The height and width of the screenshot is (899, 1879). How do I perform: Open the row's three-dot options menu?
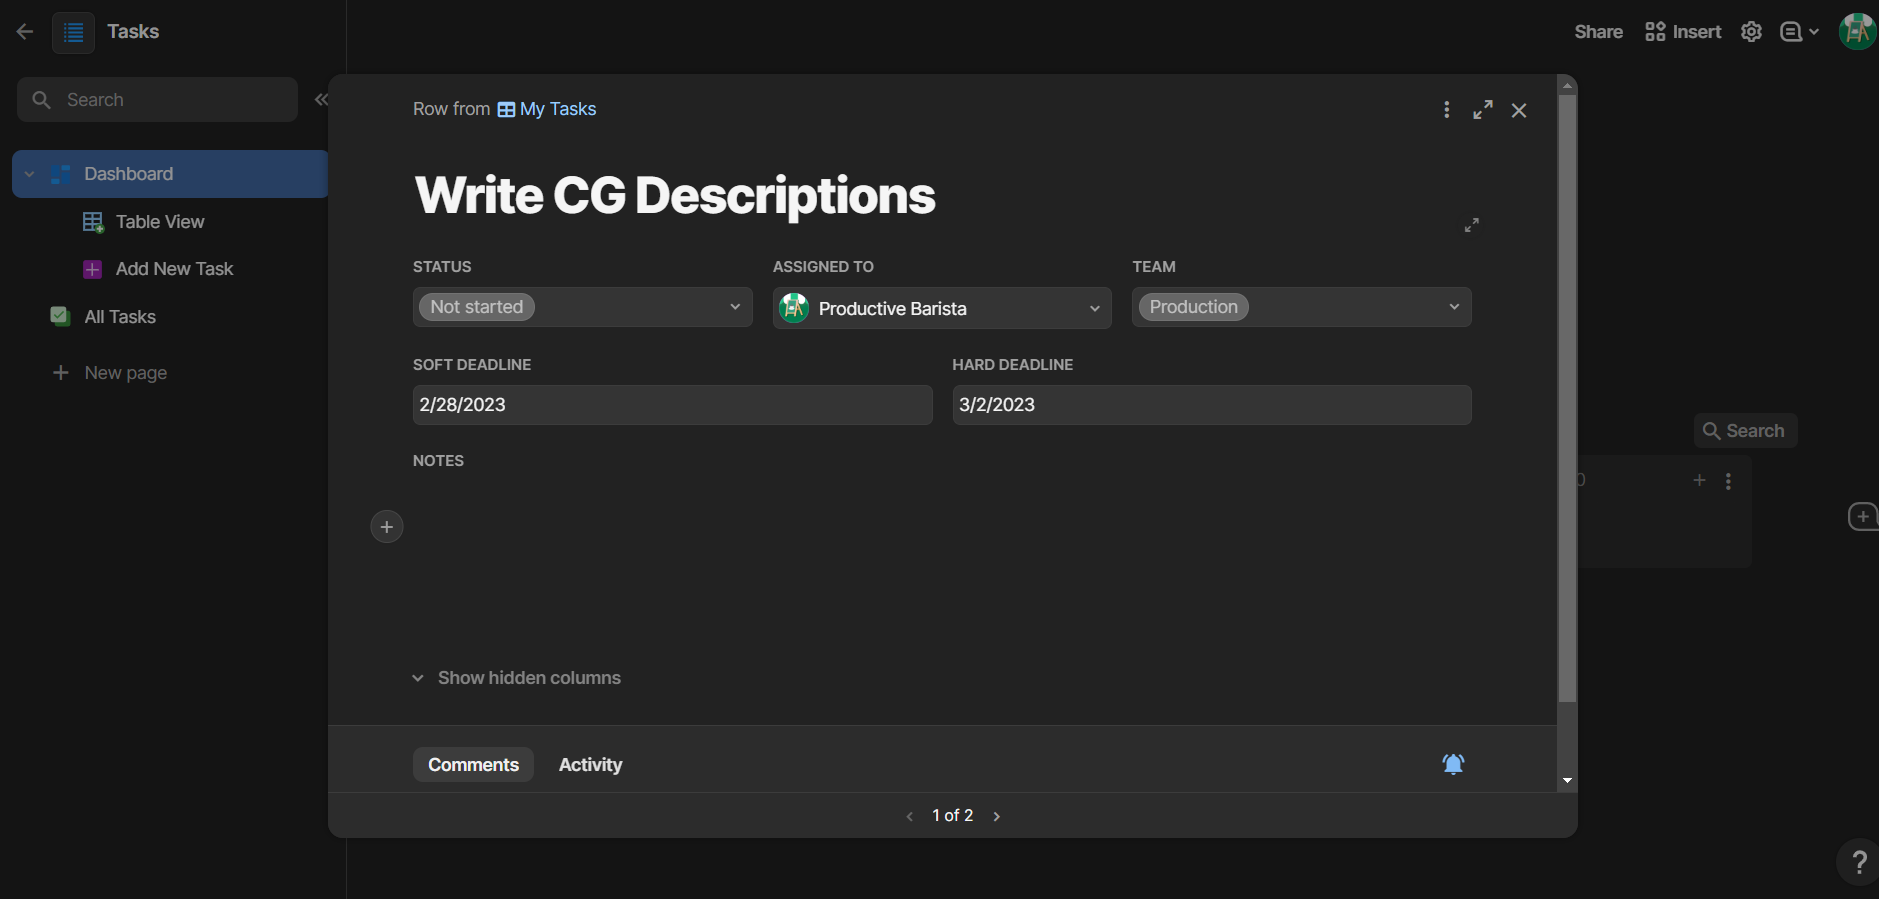(1446, 110)
